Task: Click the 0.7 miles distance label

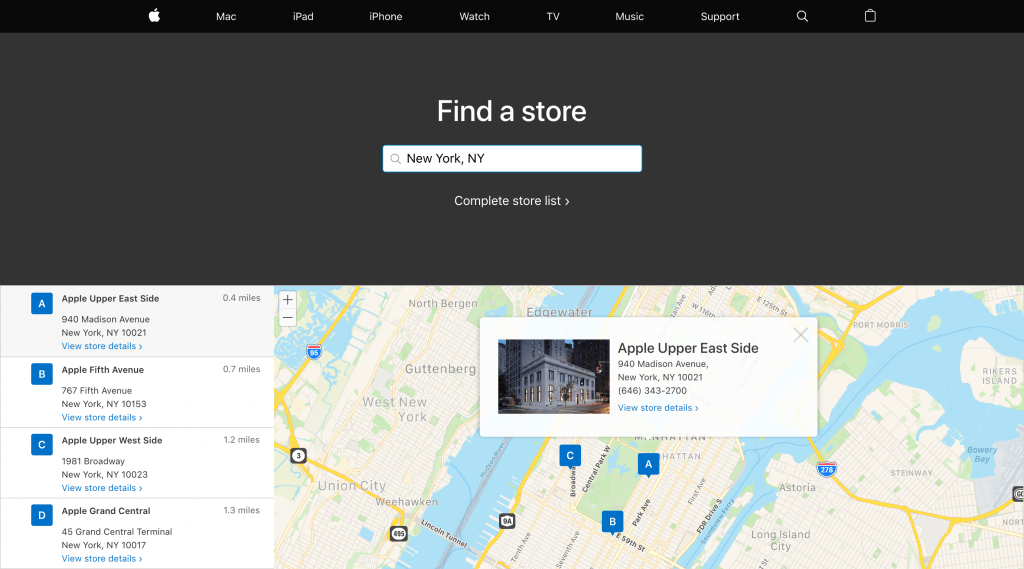Action: pyautogui.click(x=242, y=369)
